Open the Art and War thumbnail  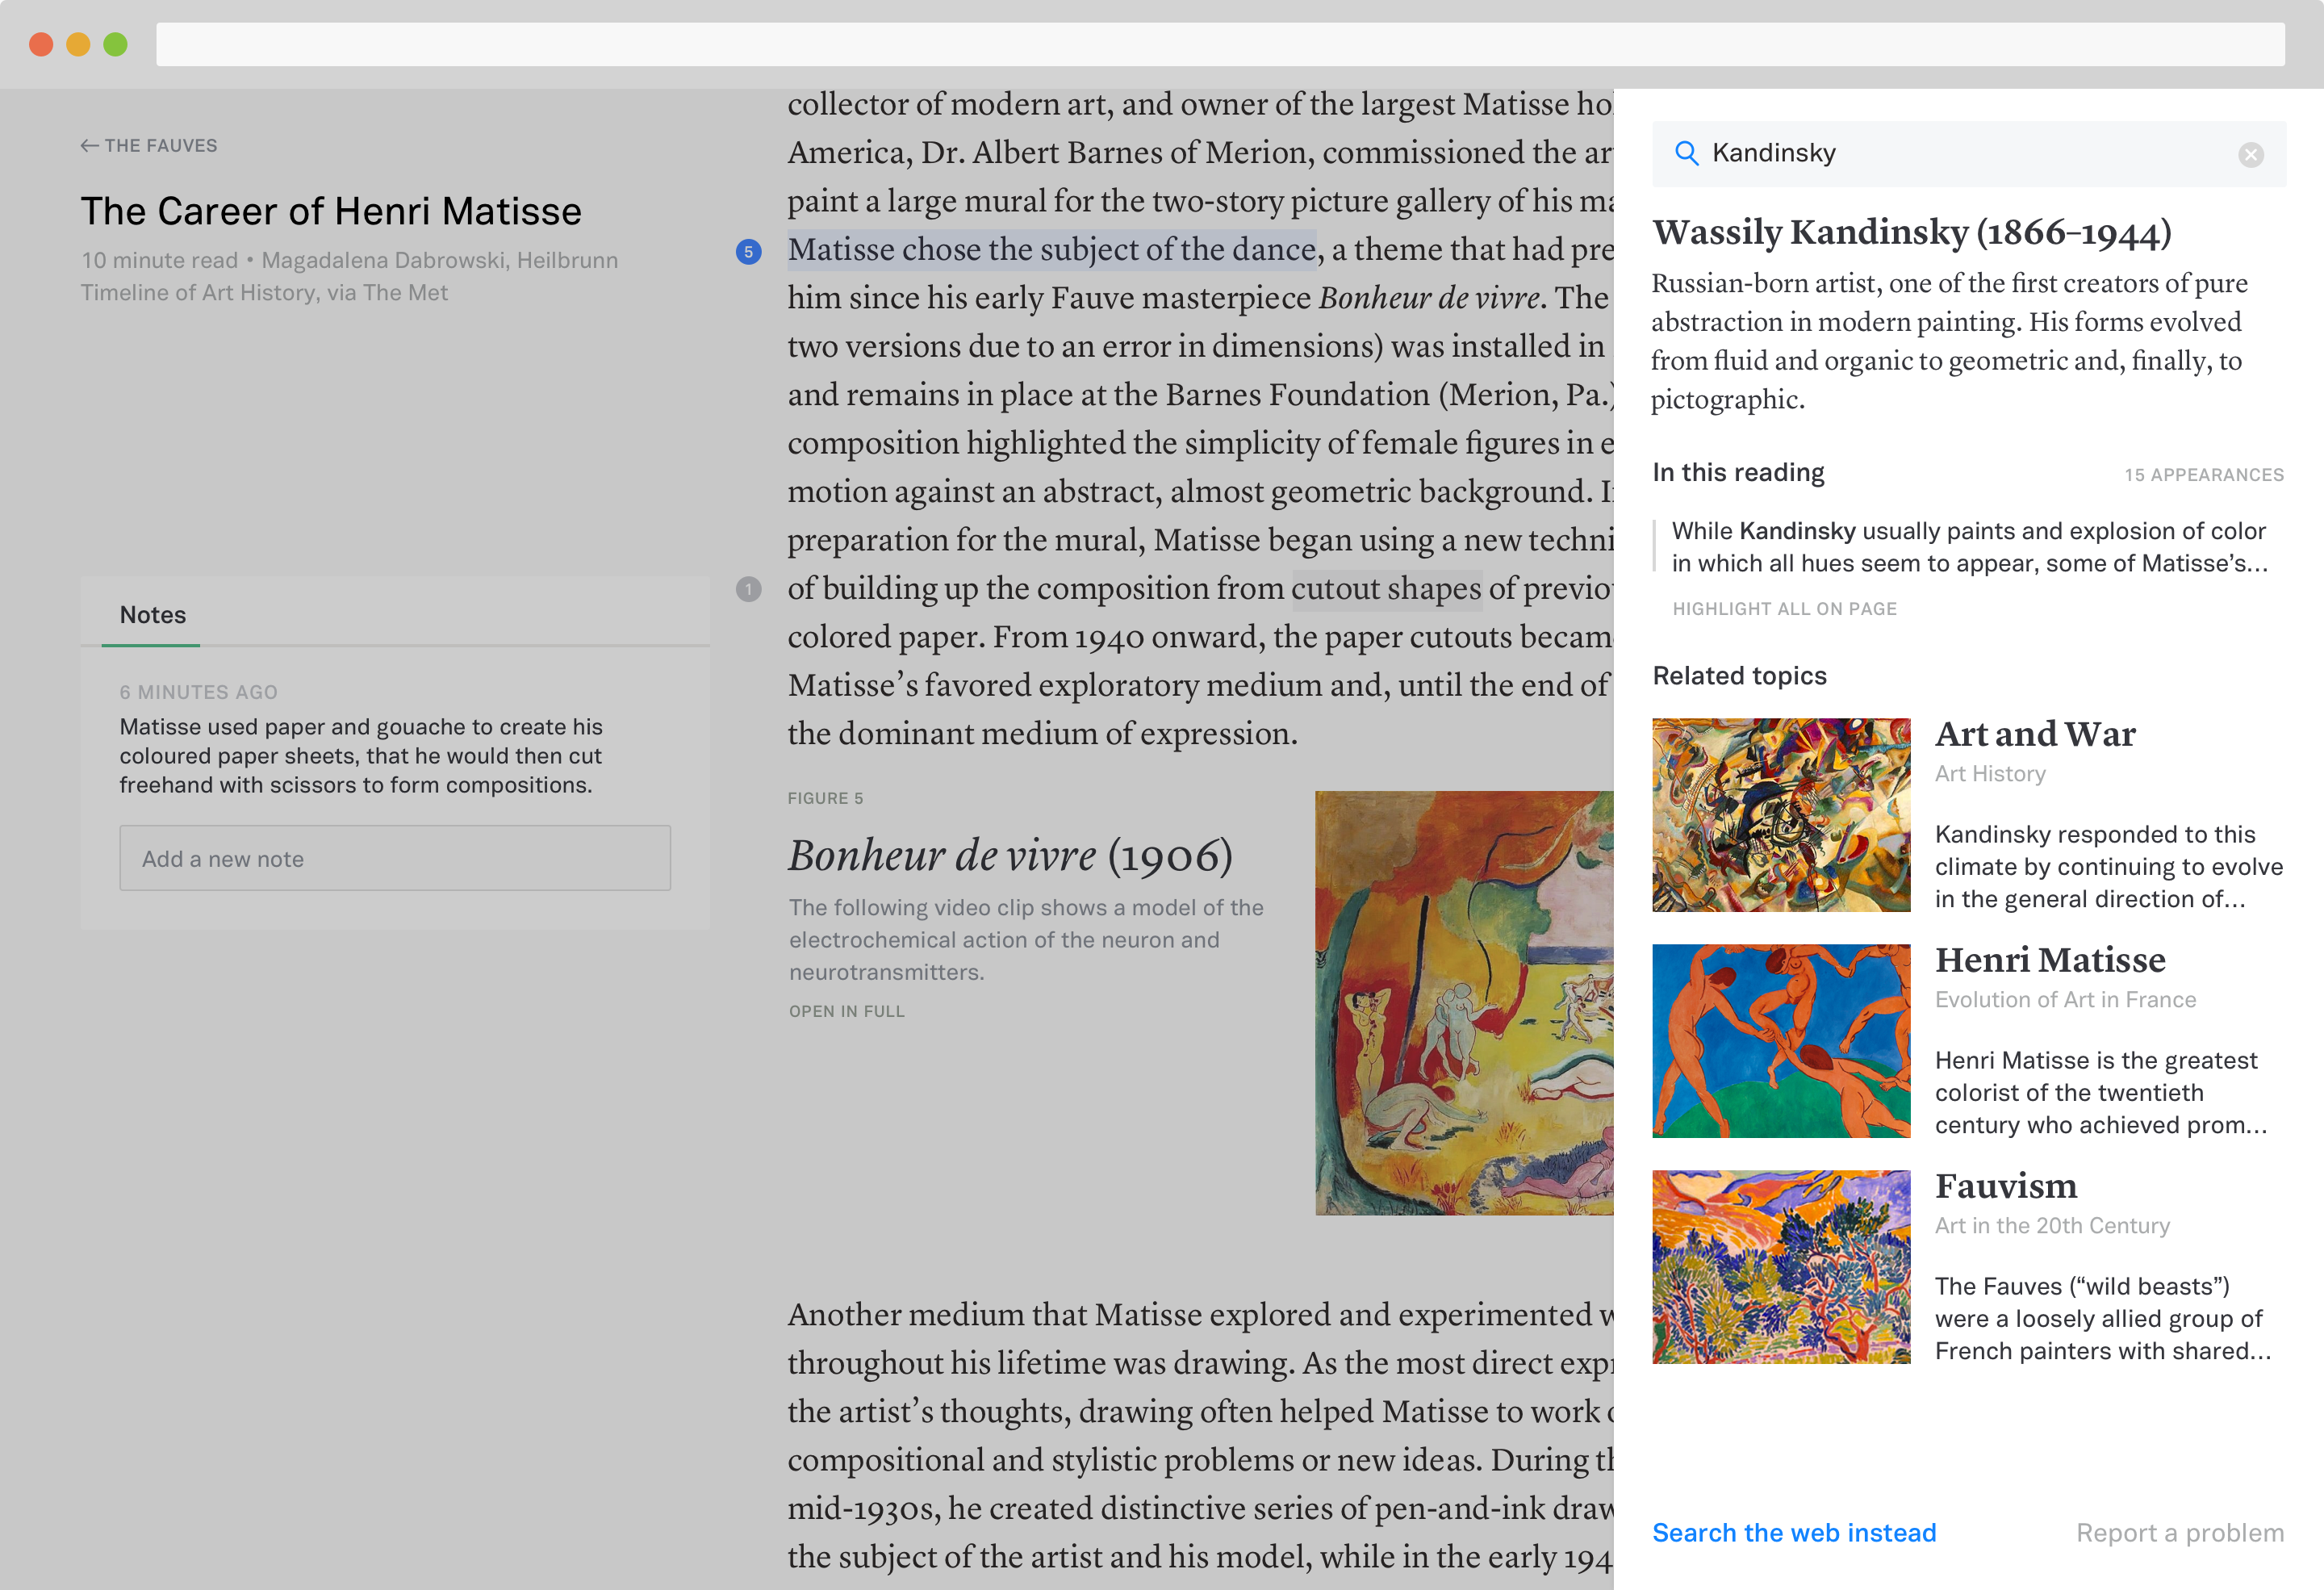click(1781, 814)
